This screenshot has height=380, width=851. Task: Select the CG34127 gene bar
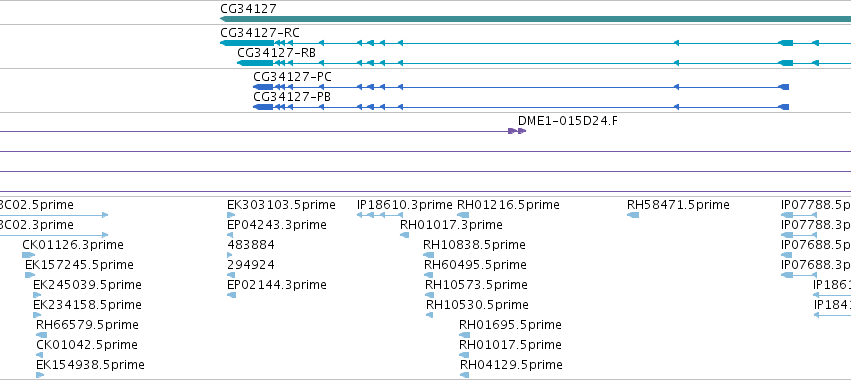click(535, 19)
